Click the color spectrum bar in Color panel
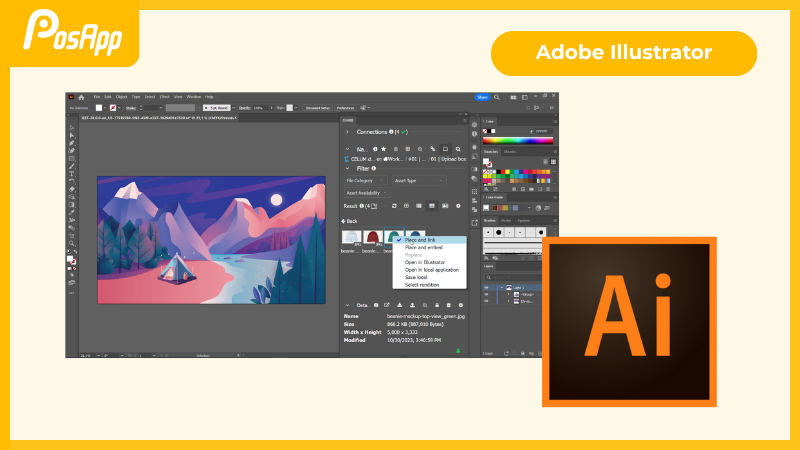 coord(518,140)
